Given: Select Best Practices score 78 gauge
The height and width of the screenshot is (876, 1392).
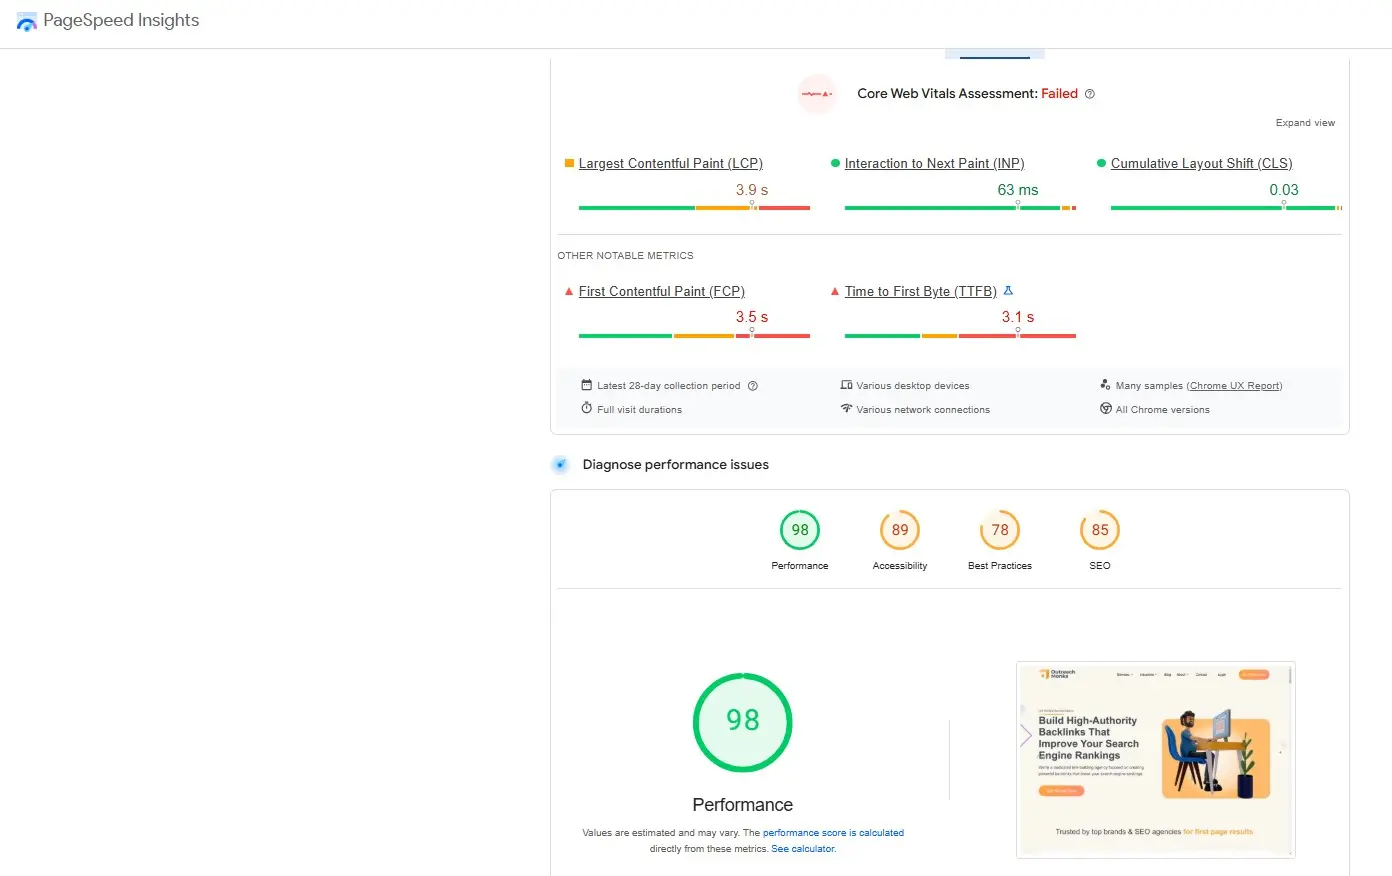Looking at the screenshot, I should (x=999, y=540).
